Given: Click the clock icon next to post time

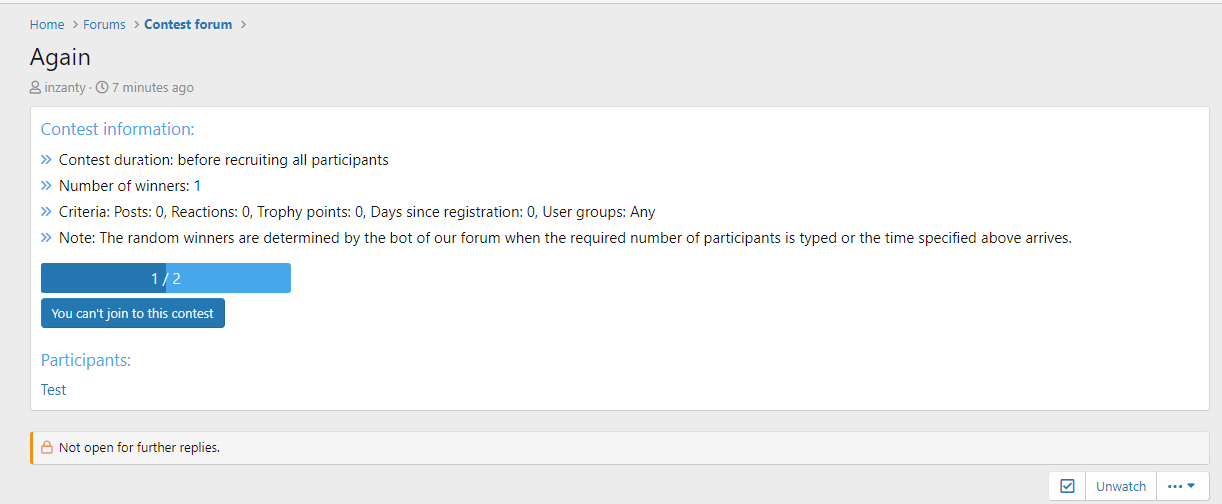Looking at the screenshot, I should (102, 88).
